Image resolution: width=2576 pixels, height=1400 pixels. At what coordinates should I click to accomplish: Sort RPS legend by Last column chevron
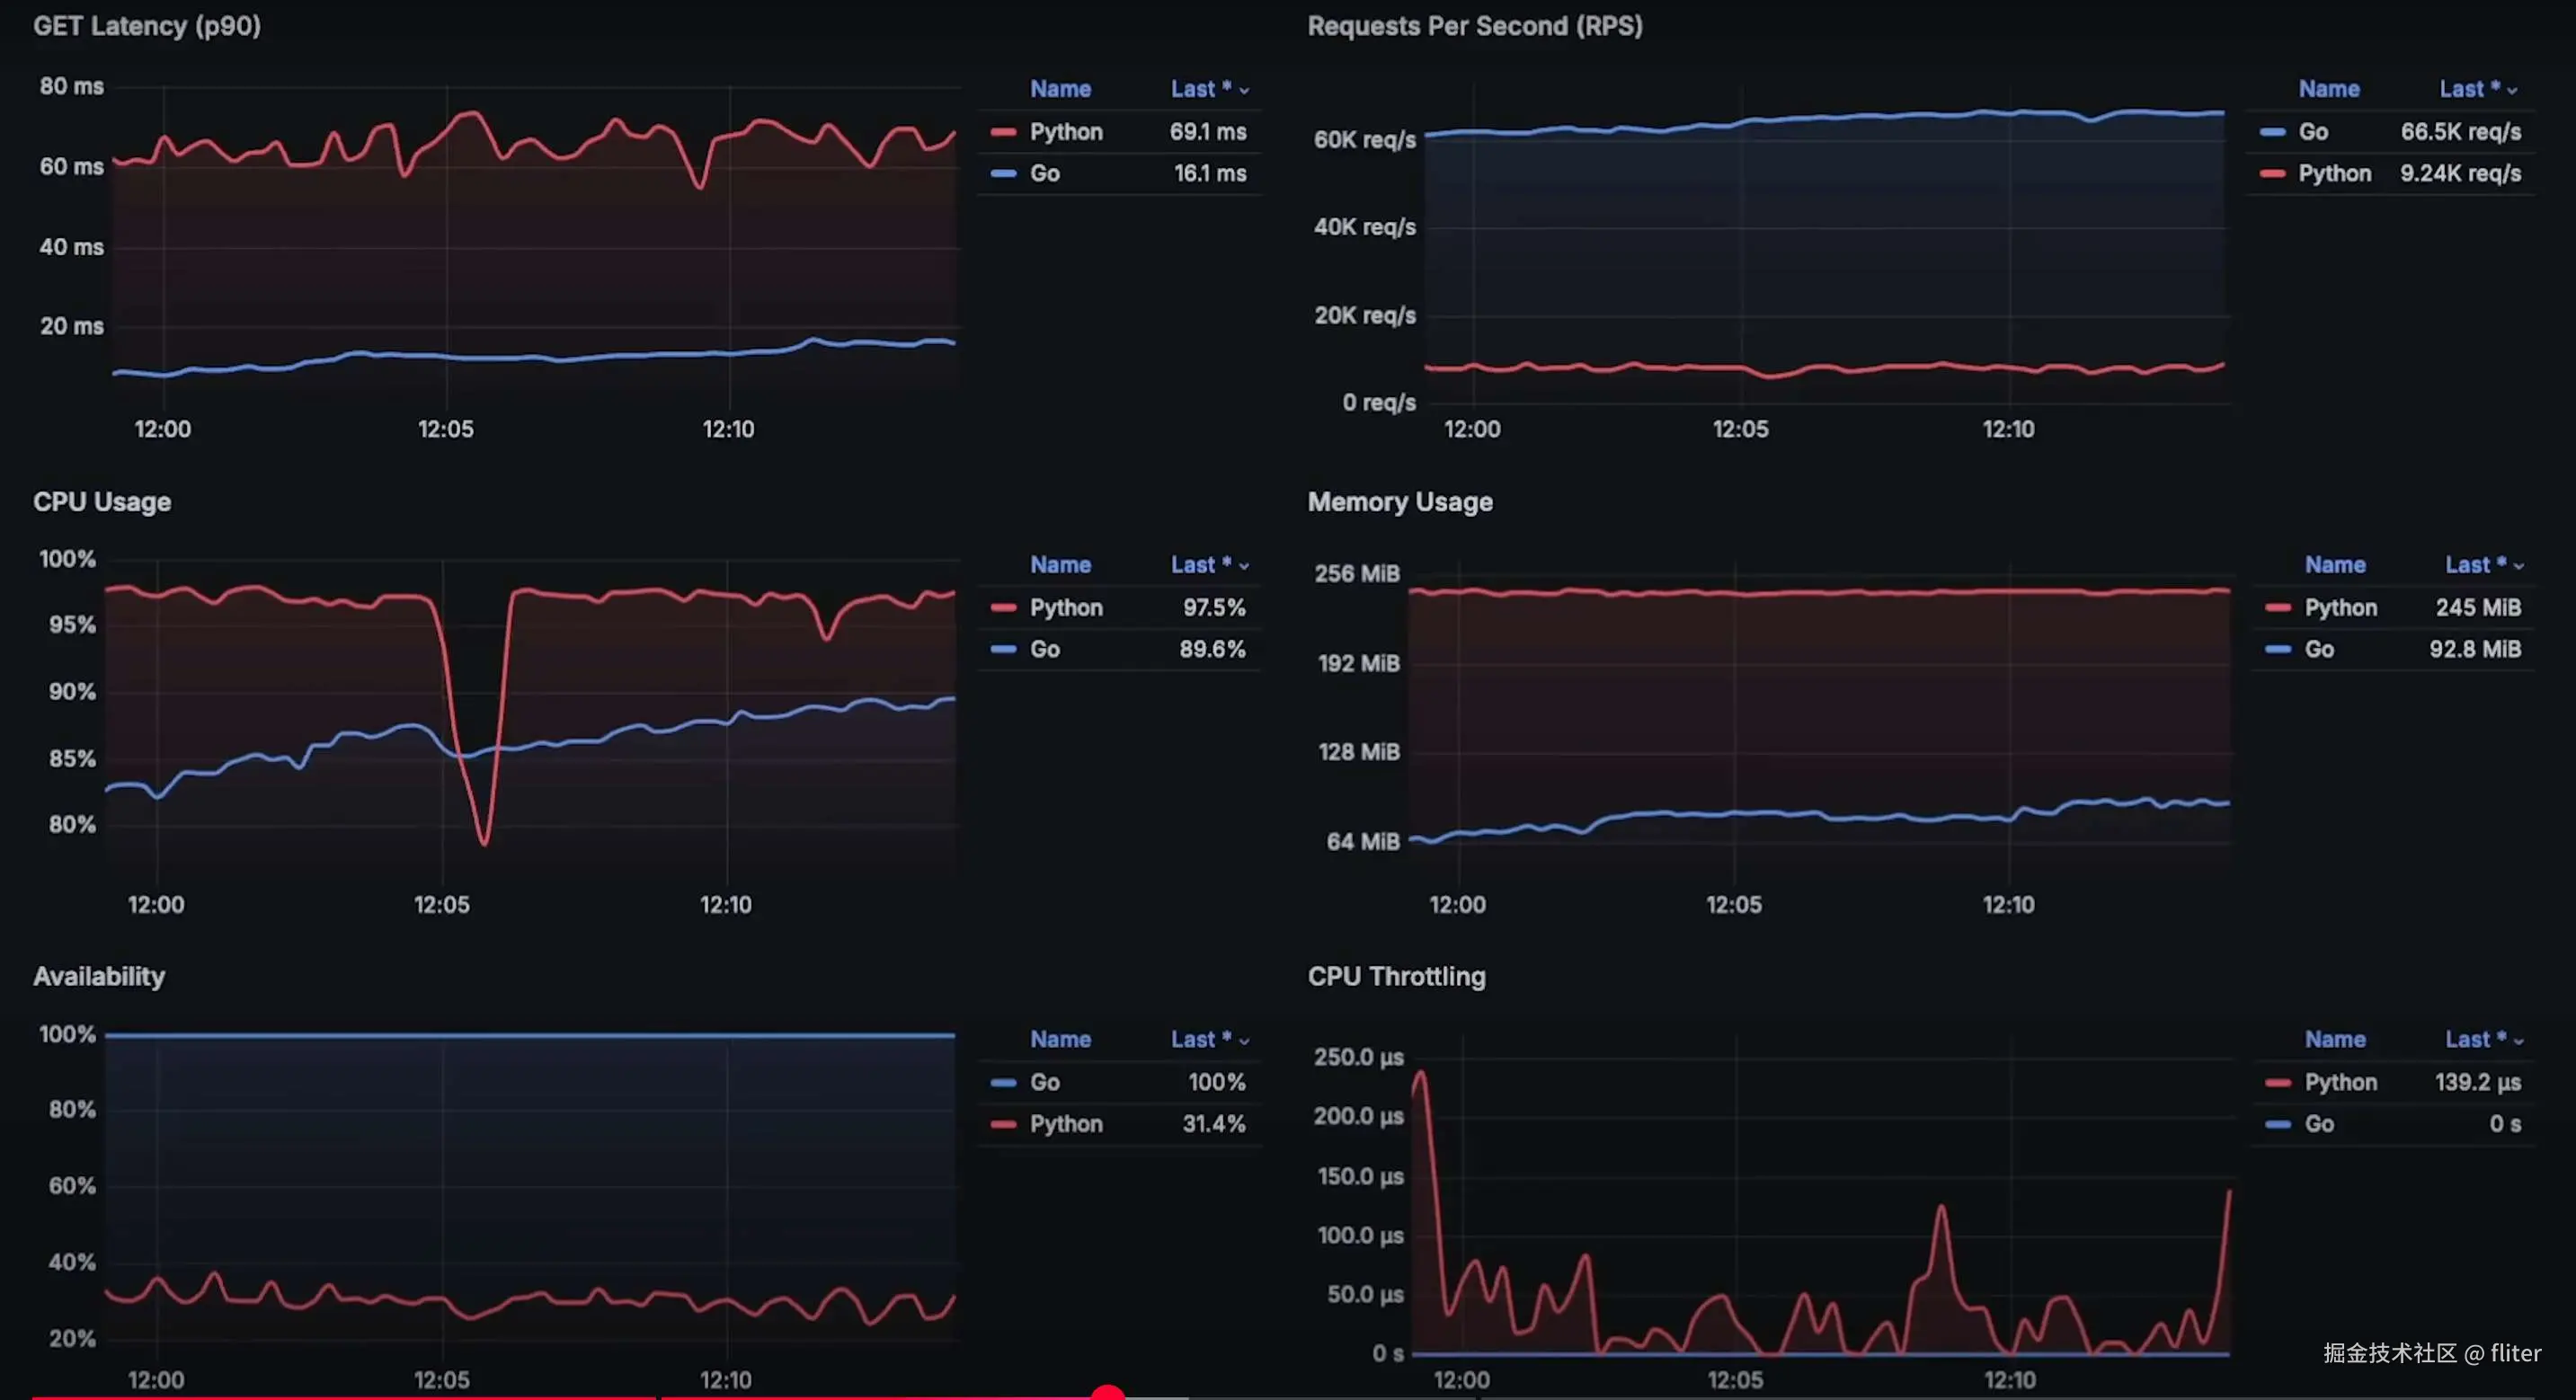pos(2512,90)
